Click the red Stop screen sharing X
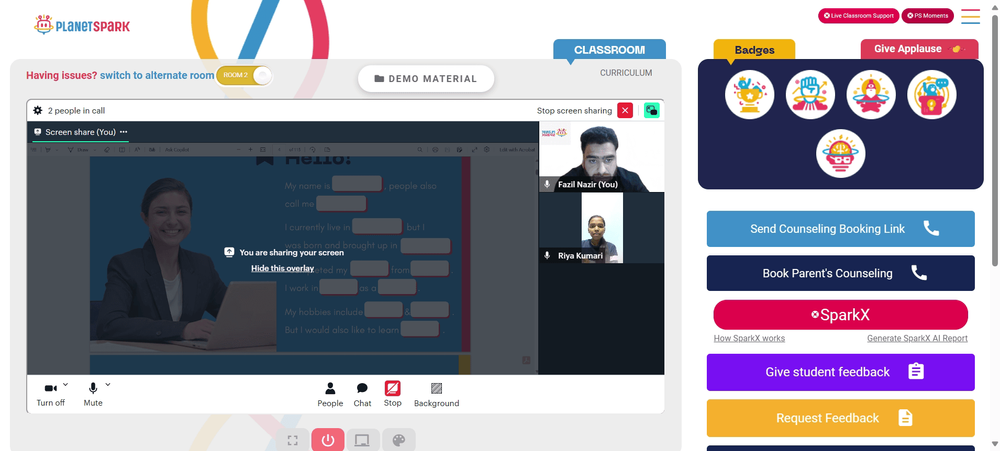The width and height of the screenshot is (1000, 451). pos(625,110)
